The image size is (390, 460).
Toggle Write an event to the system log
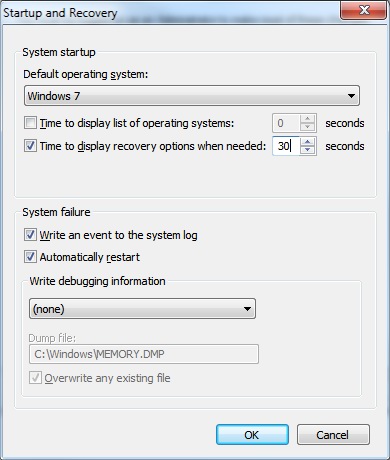coord(30,235)
